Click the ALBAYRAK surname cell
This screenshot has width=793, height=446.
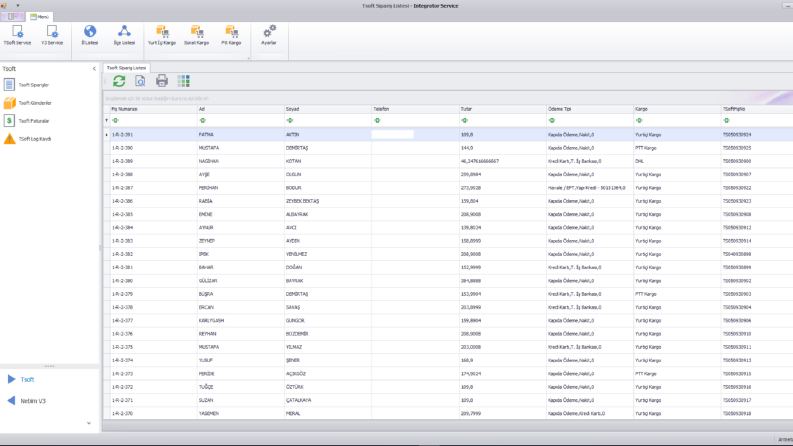[328, 214]
